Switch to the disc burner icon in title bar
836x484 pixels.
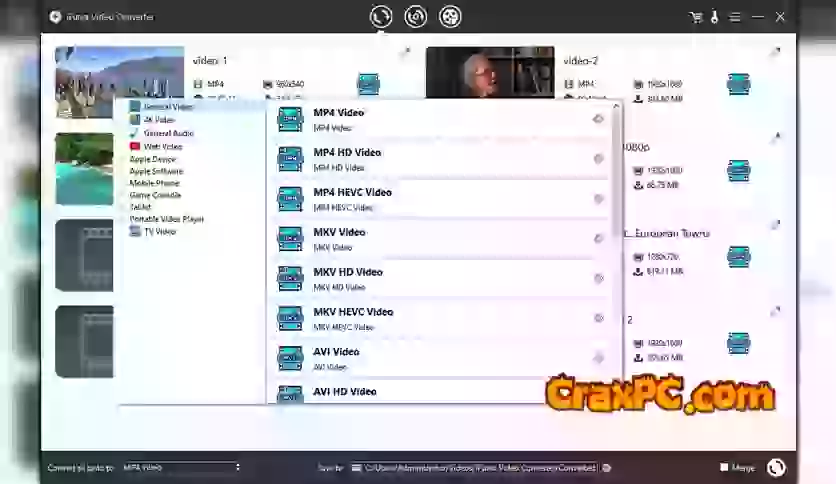pyautogui.click(x=415, y=16)
